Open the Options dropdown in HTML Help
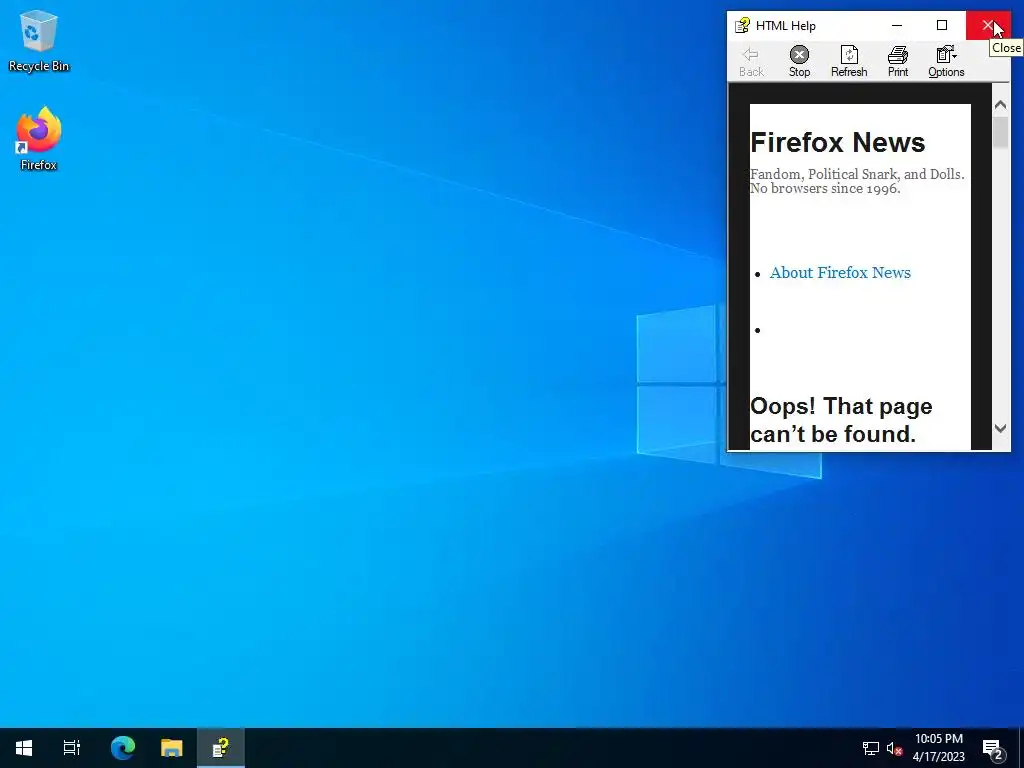 point(946,62)
